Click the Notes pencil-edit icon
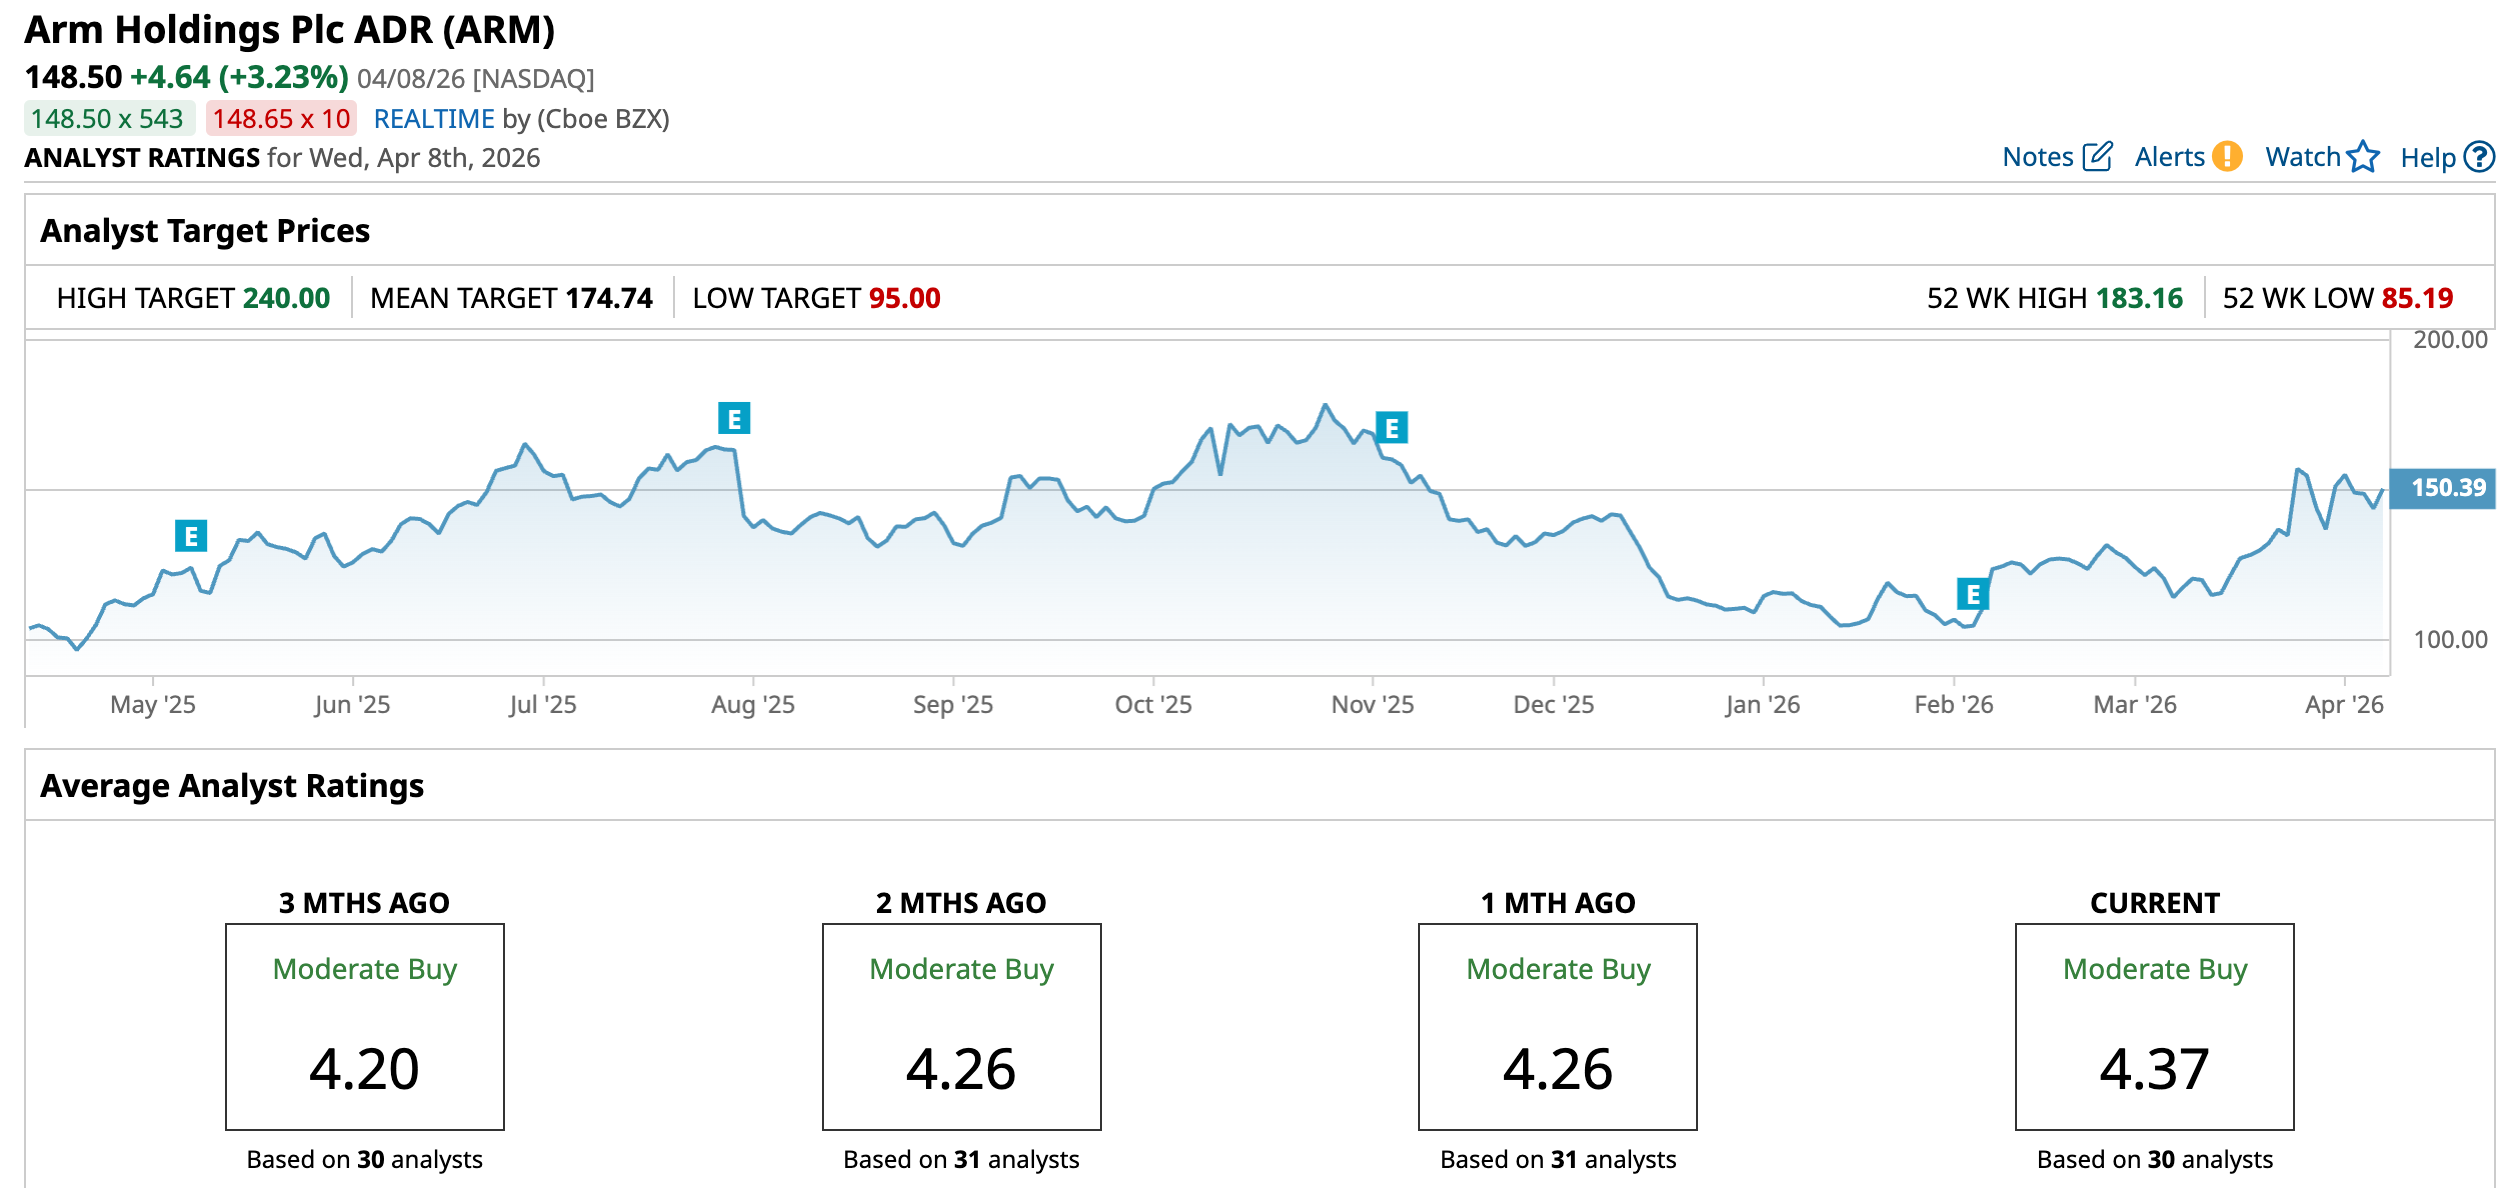Screen dimensions: 2506x1188 coord(2097,157)
